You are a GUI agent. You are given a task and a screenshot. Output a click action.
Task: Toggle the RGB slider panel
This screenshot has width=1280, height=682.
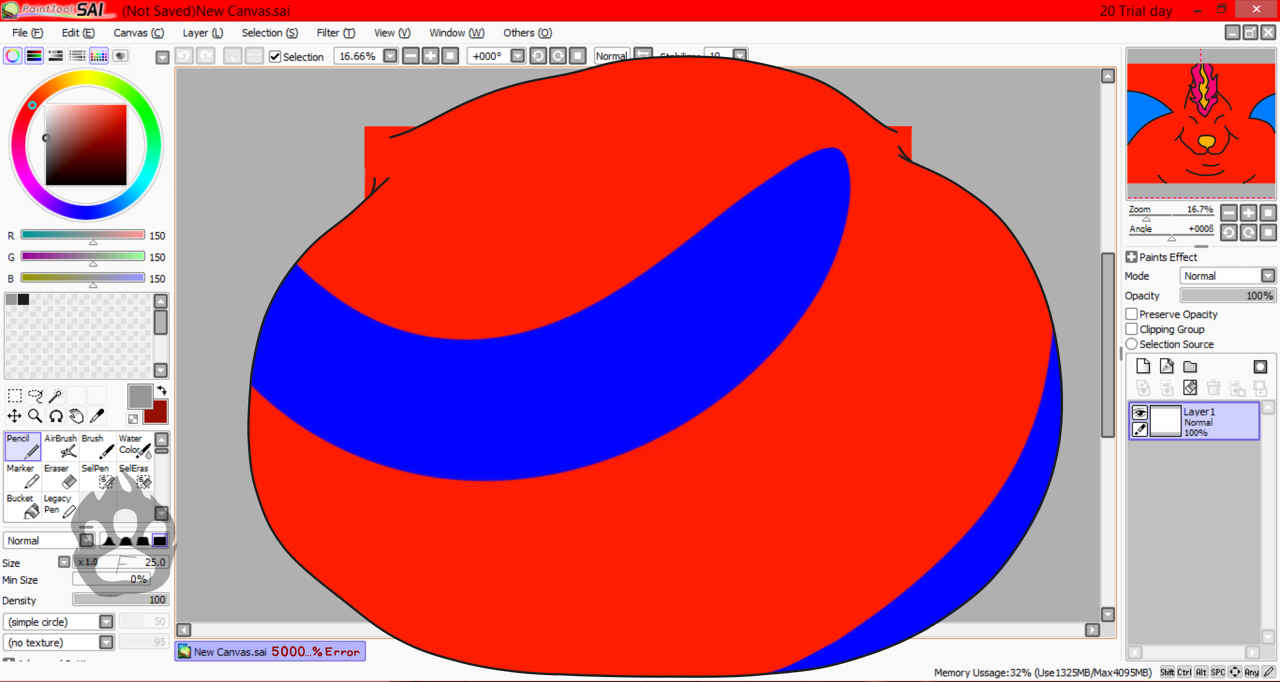[x=34, y=56]
